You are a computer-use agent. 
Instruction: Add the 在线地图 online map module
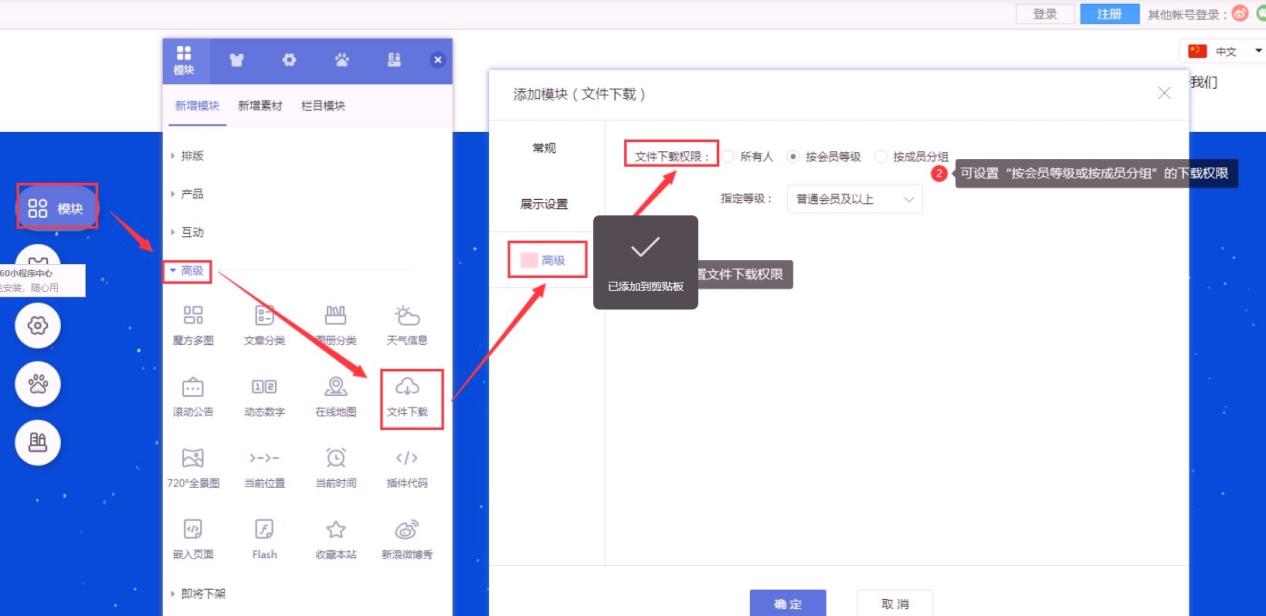tap(336, 388)
